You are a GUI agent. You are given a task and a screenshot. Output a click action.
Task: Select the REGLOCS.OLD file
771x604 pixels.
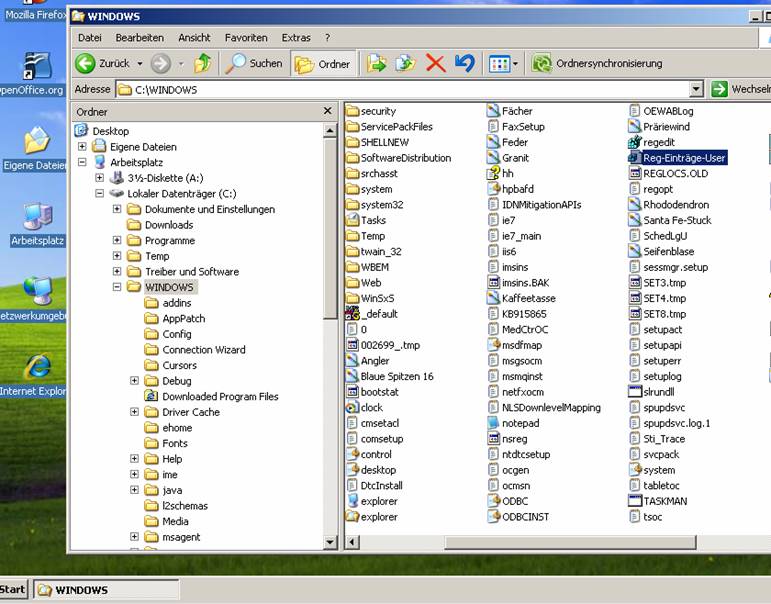point(668,173)
